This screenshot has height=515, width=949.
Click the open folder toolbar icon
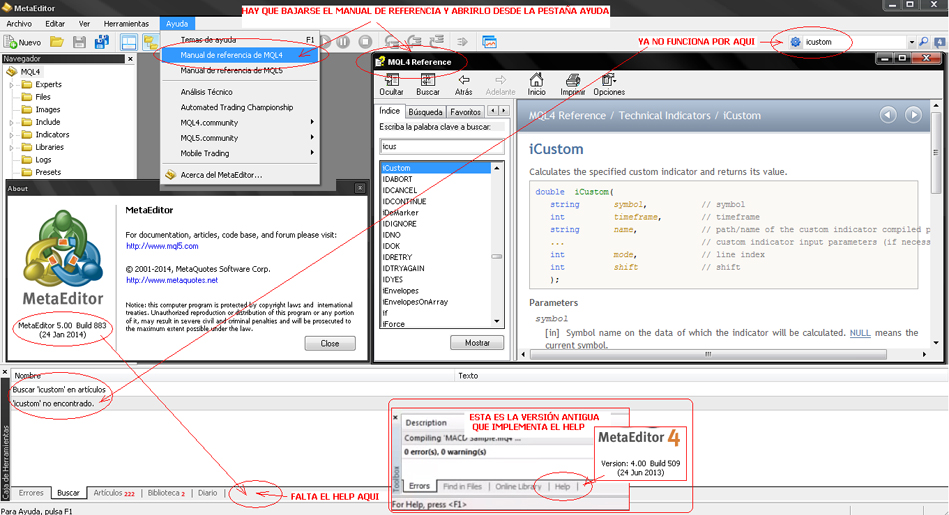coord(57,42)
